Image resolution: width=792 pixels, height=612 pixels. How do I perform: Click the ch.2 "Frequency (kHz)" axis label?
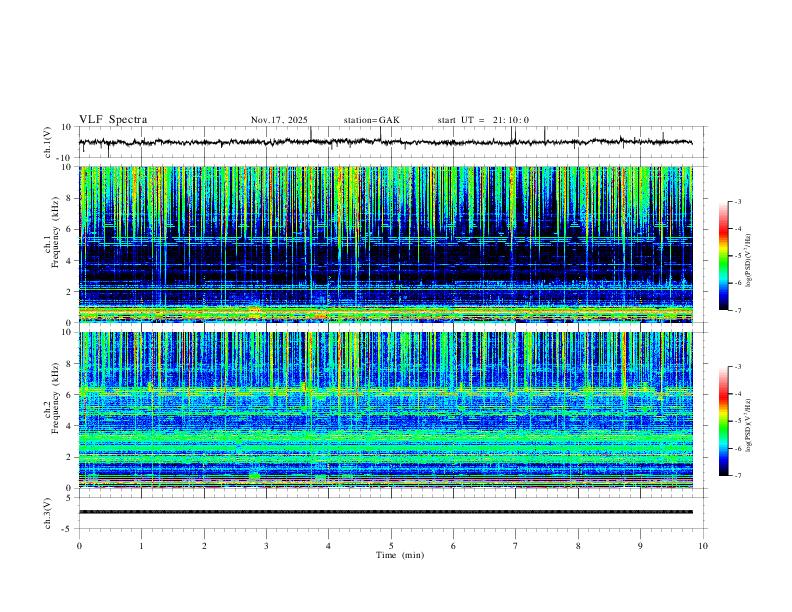[56, 398]
